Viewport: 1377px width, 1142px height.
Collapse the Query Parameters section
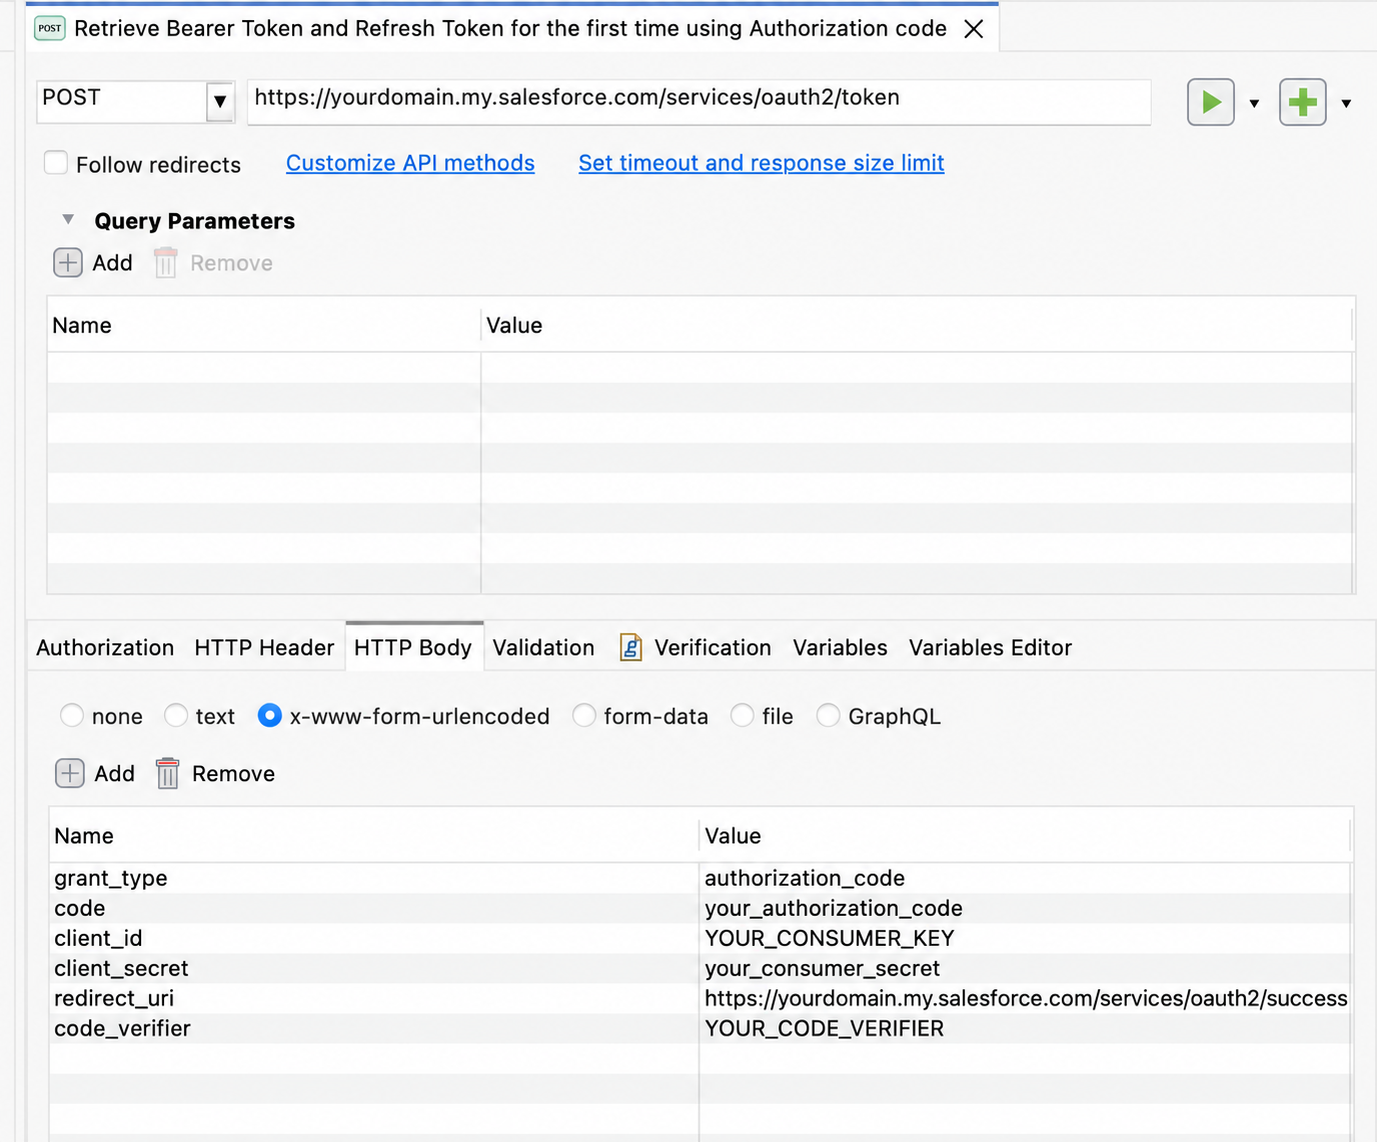tap(68, 219)
